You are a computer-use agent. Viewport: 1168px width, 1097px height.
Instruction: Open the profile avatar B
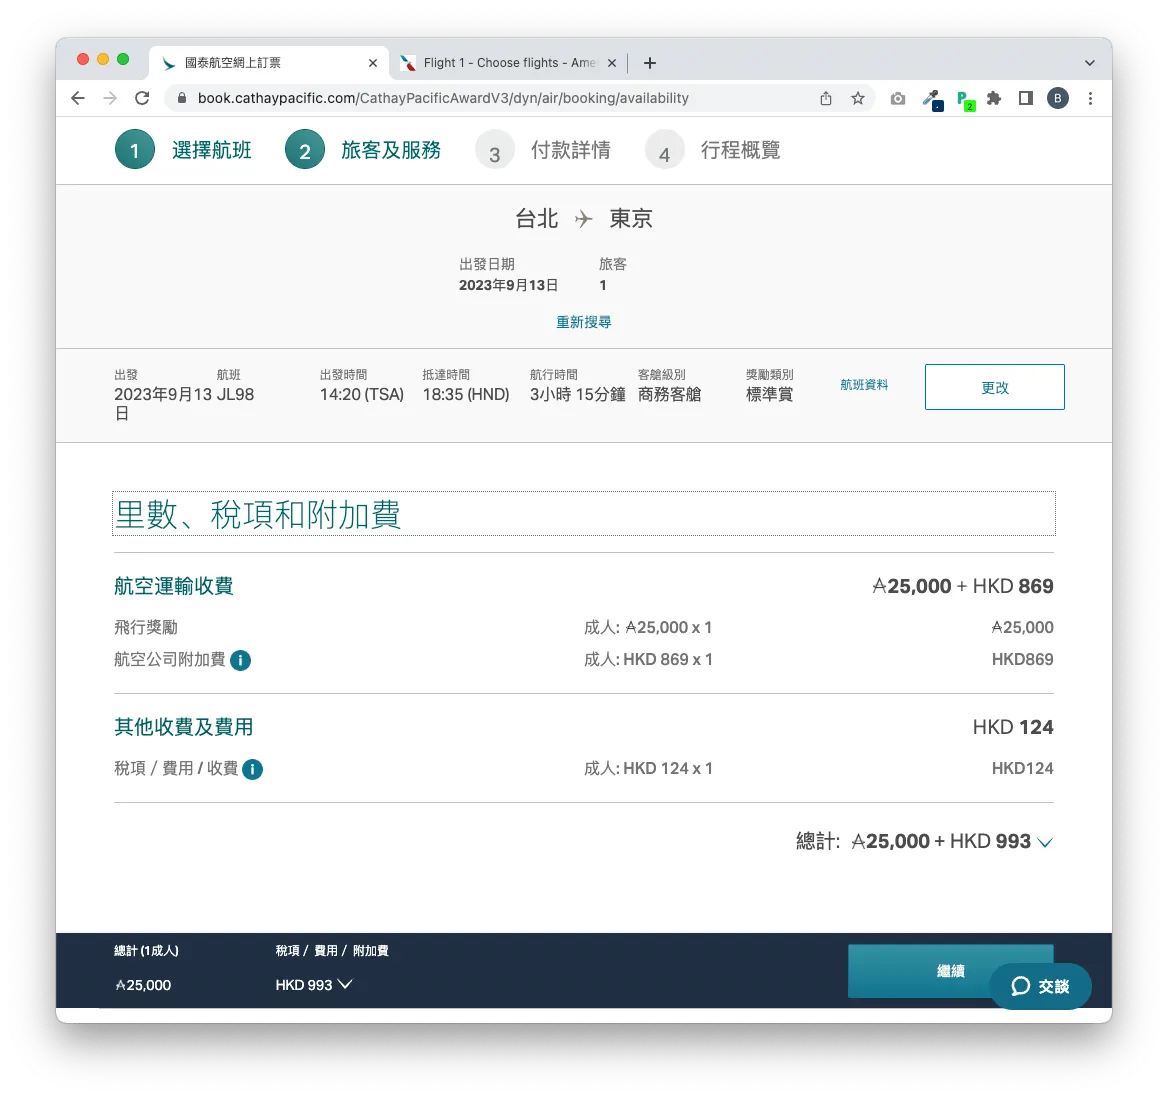pos(1058,98)
